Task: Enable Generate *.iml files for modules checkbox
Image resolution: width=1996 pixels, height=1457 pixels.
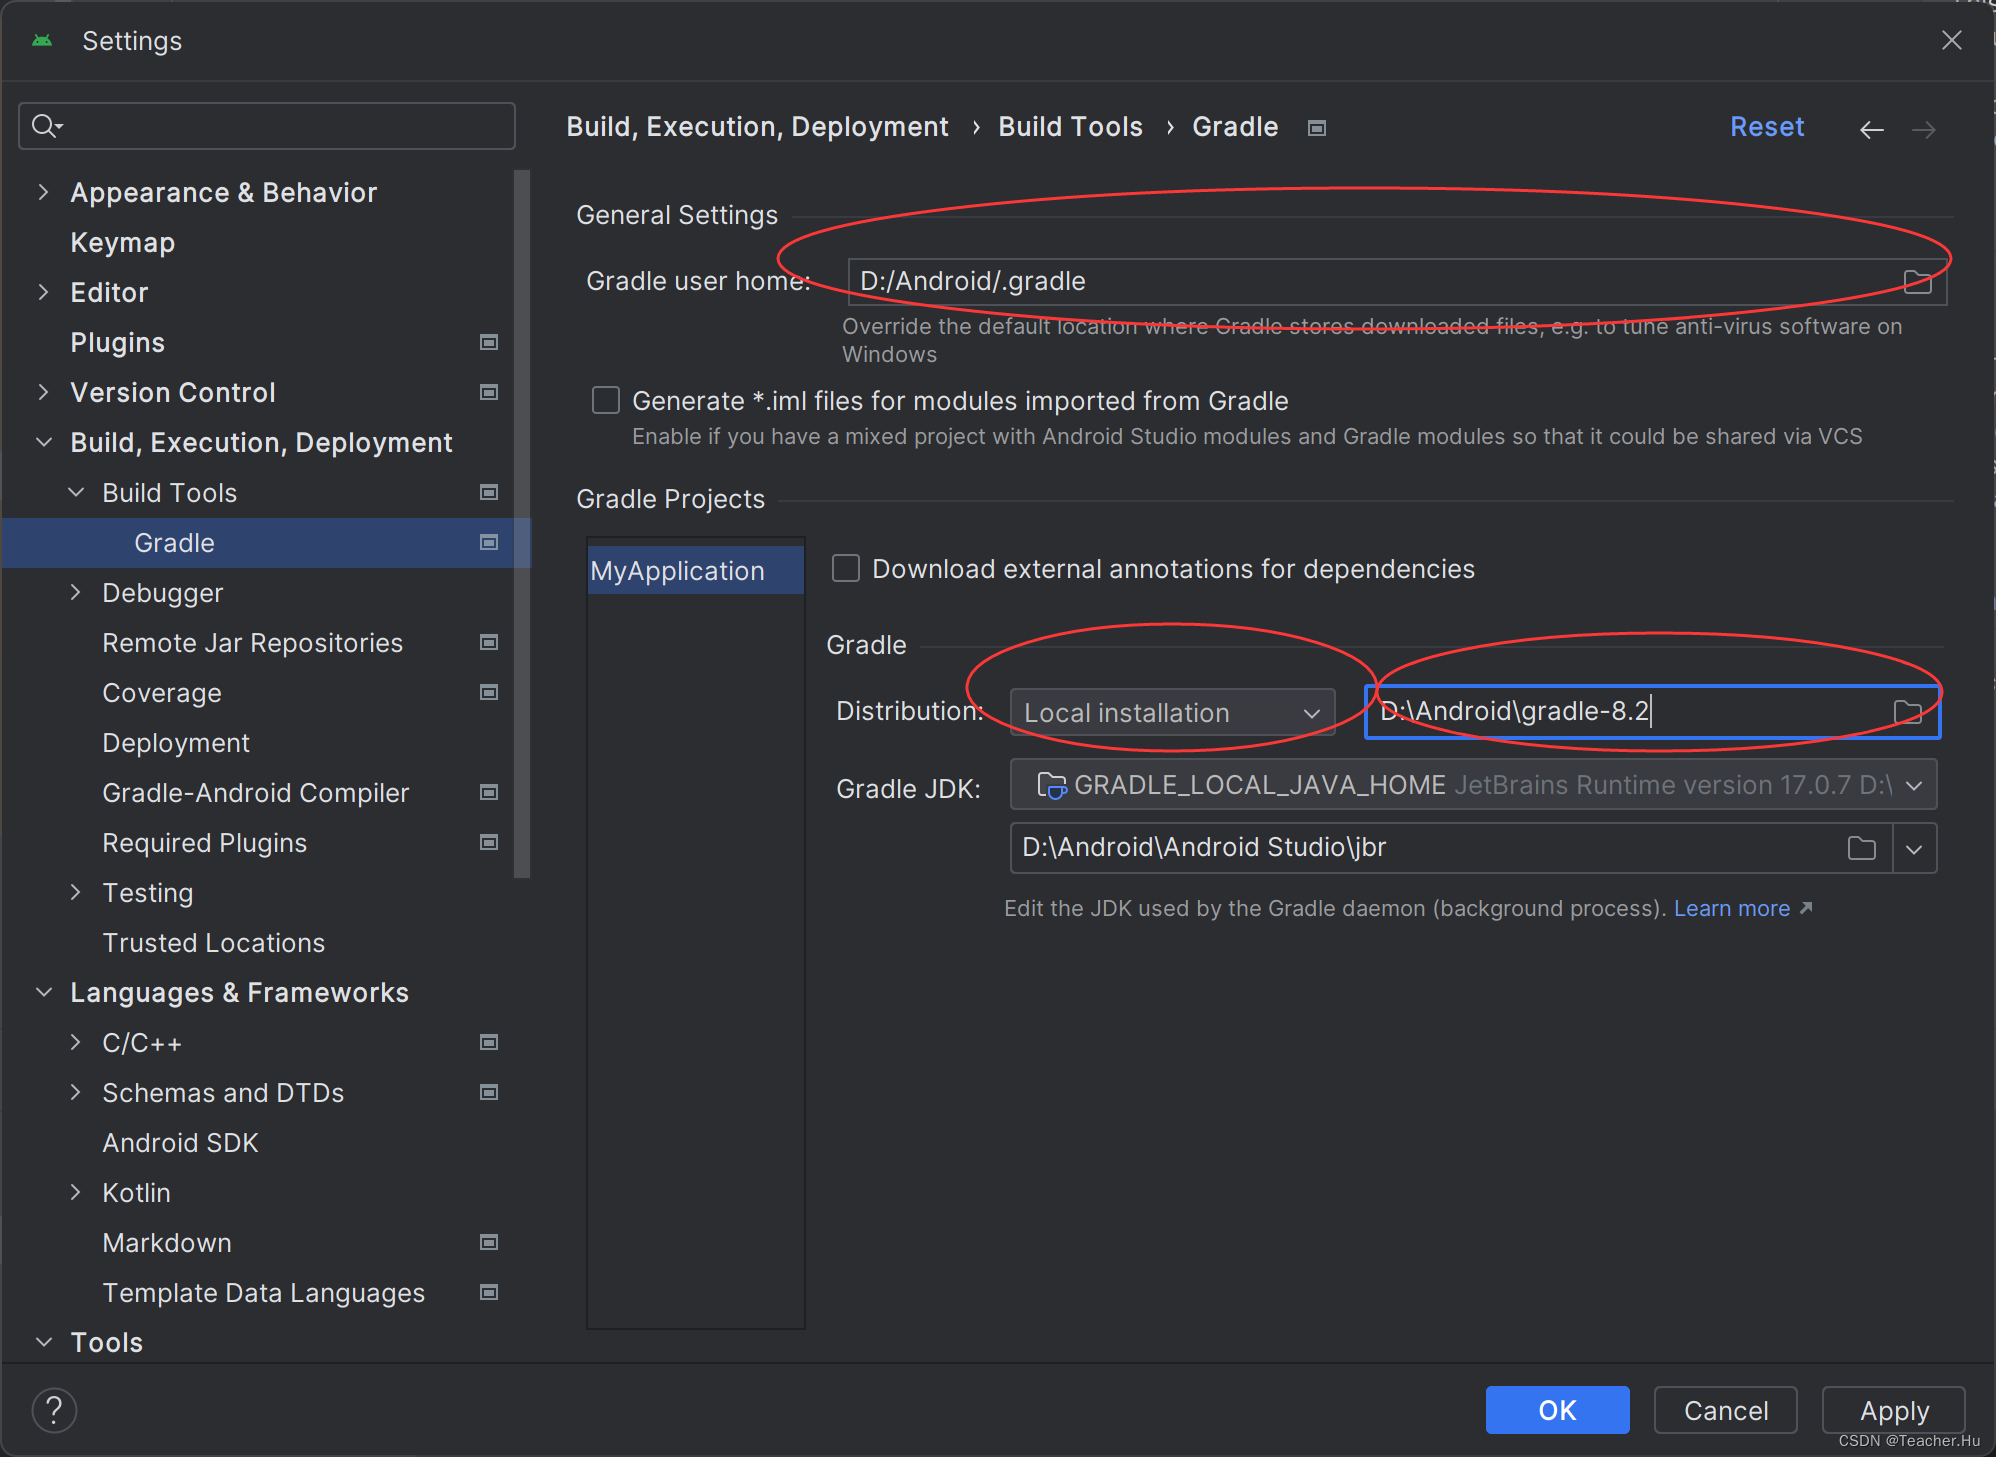Action: pyautogui.click(x=606, y=401)
